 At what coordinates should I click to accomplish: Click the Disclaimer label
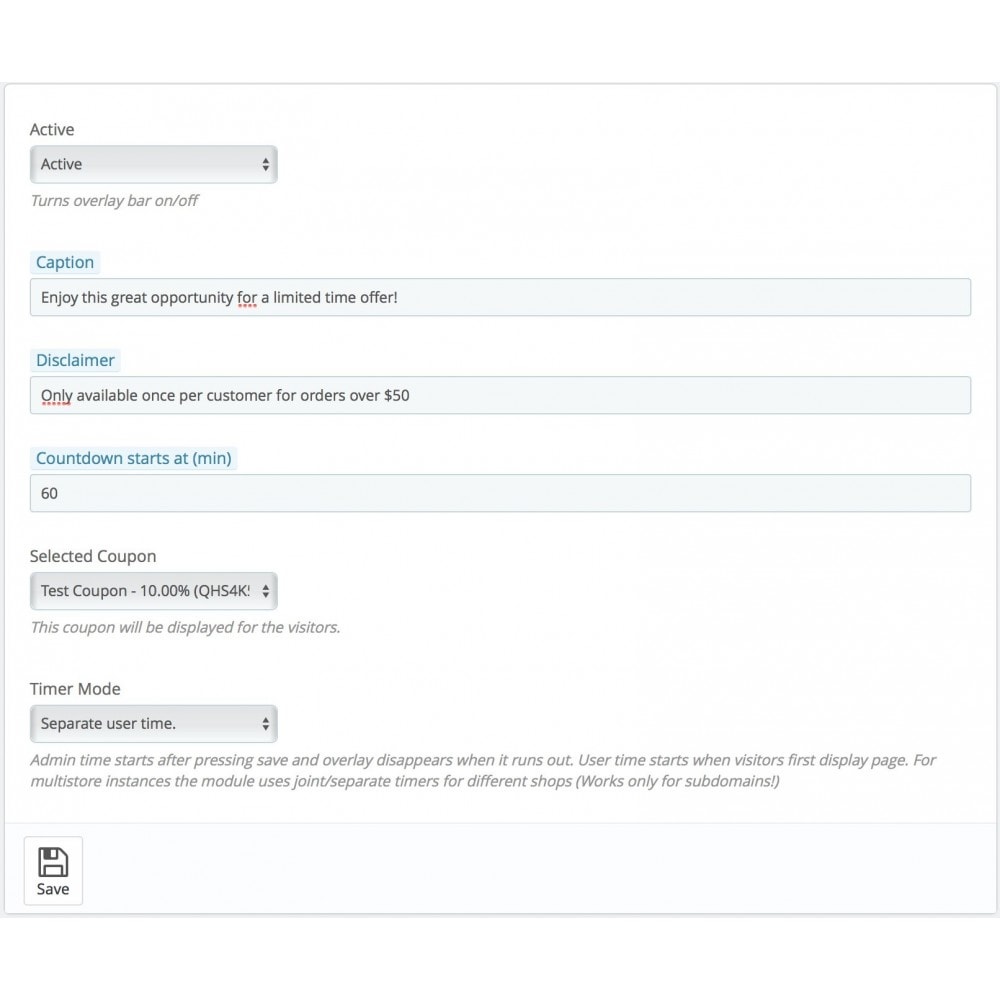[x=75, y=360]
